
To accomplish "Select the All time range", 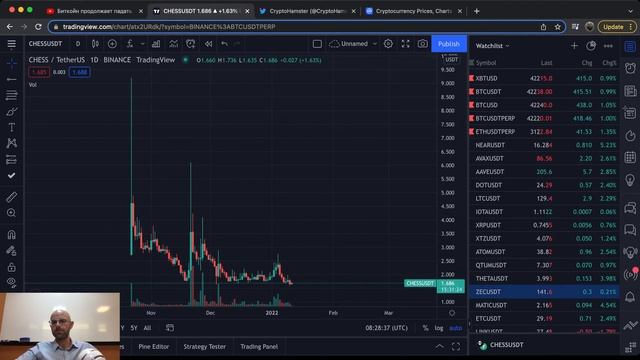I will pyautogui.click(x=147, y=328).
